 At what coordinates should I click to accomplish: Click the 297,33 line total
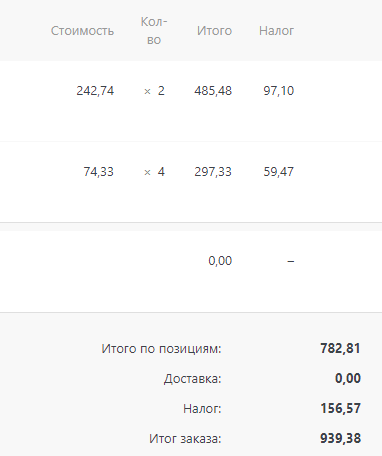(x=213, y=172)
